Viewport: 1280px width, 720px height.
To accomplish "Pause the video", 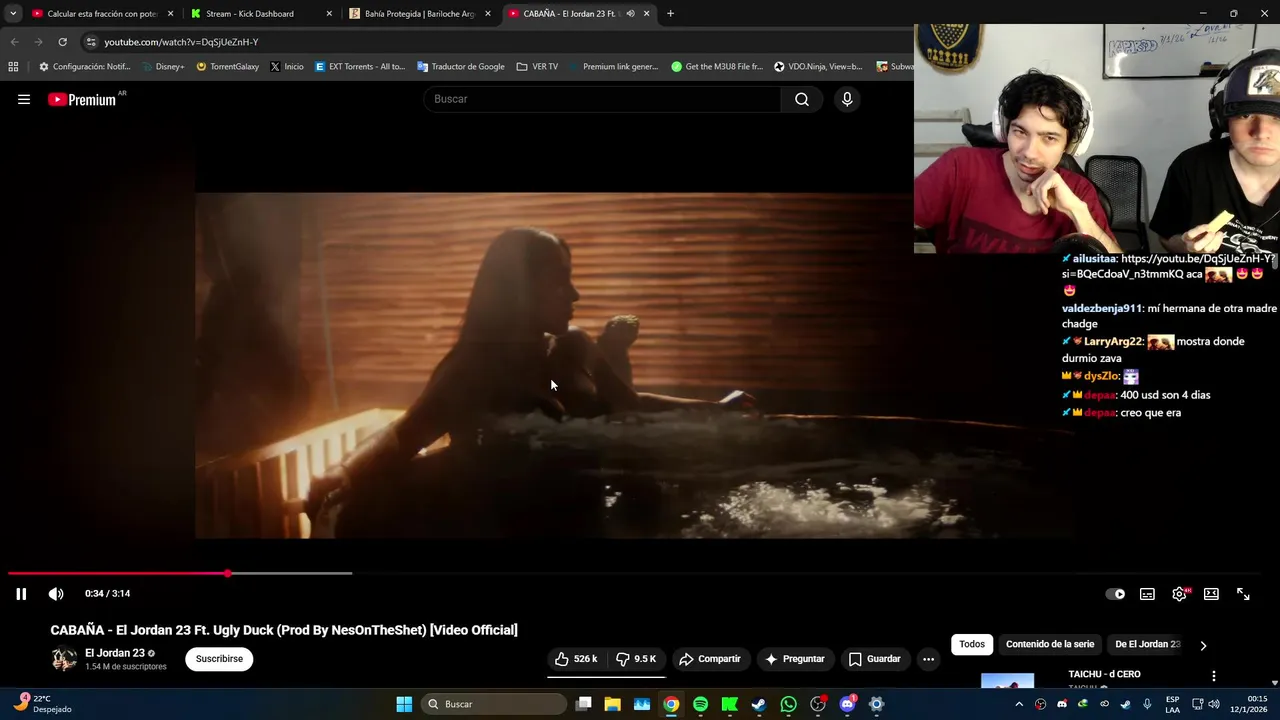I will pyautogui.click(x=21, y=594).
